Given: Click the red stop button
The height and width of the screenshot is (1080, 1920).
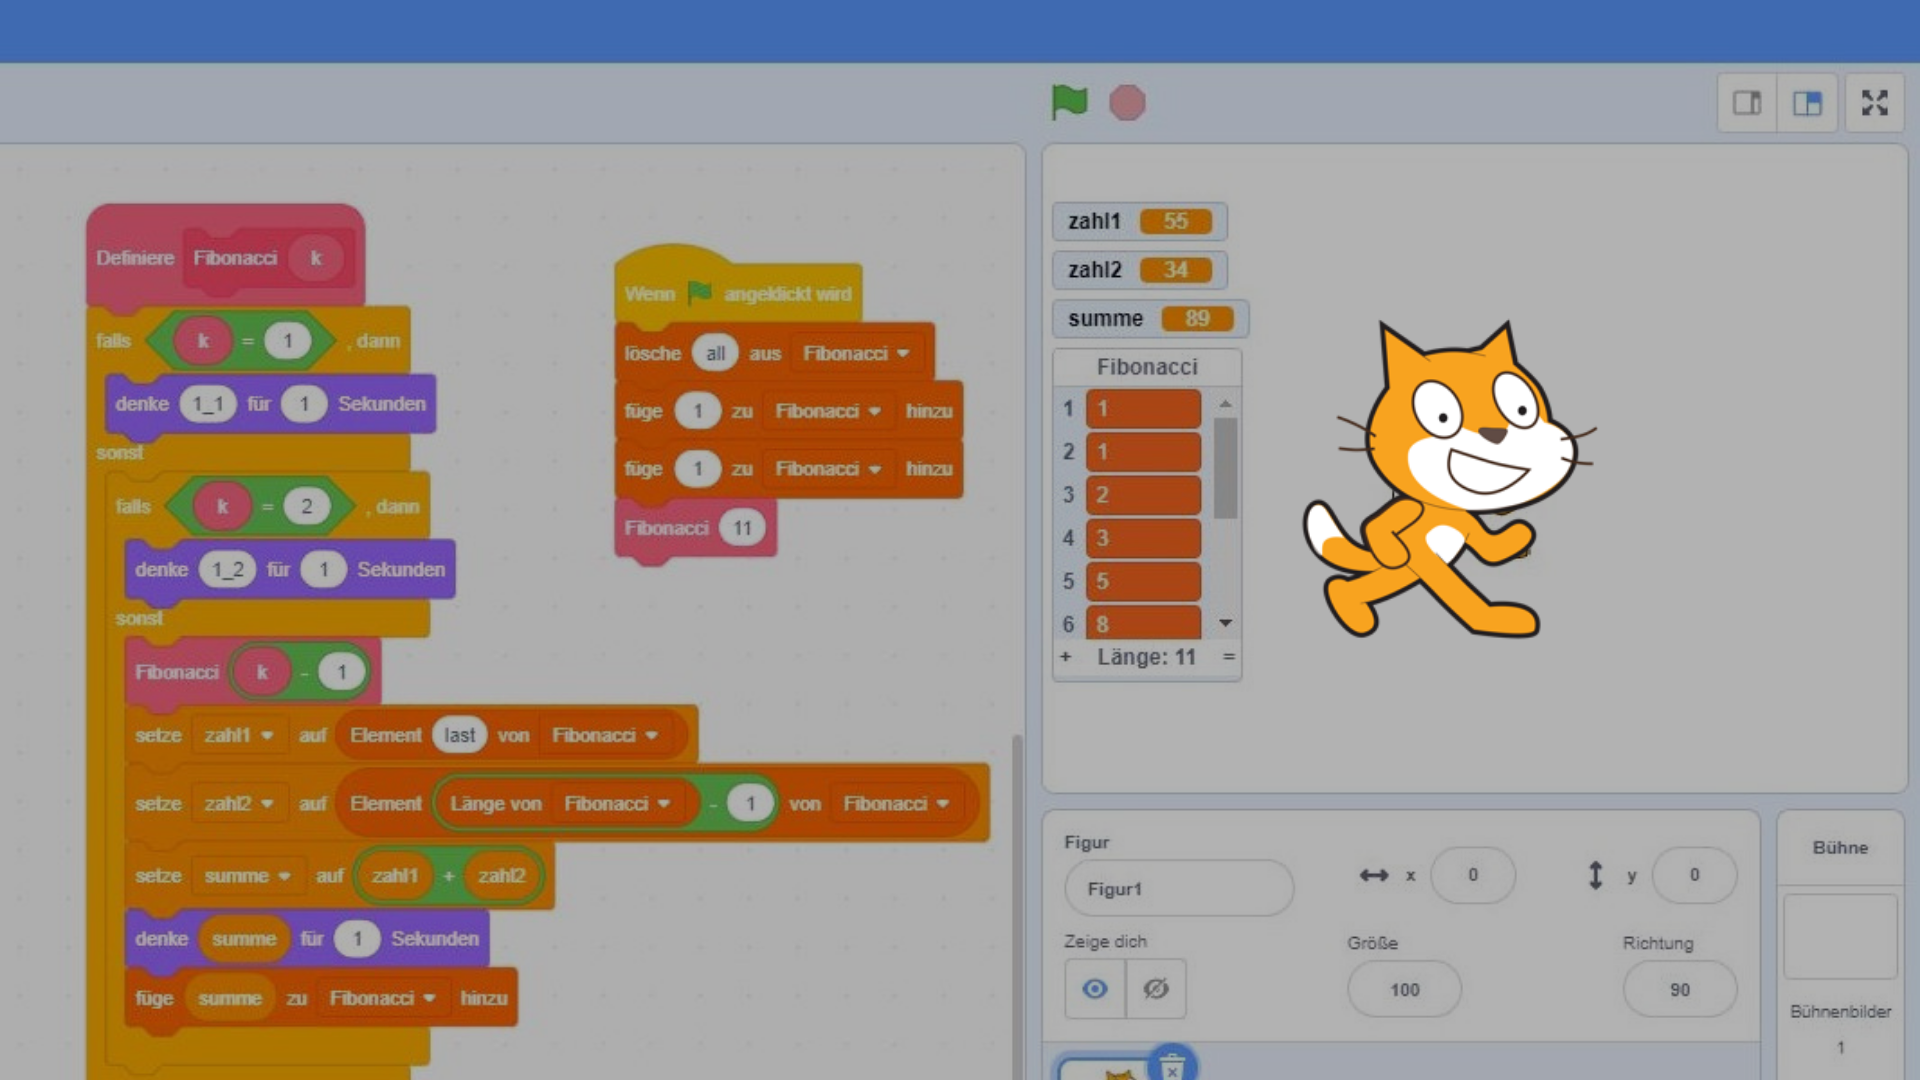Looking at the screenshot, I should (x=1127, y=103).
